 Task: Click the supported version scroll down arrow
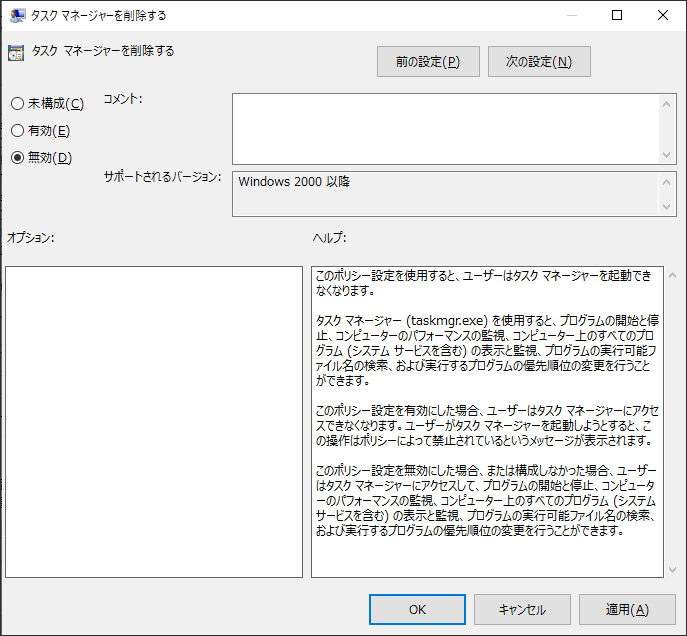click(x=666, y=206)
